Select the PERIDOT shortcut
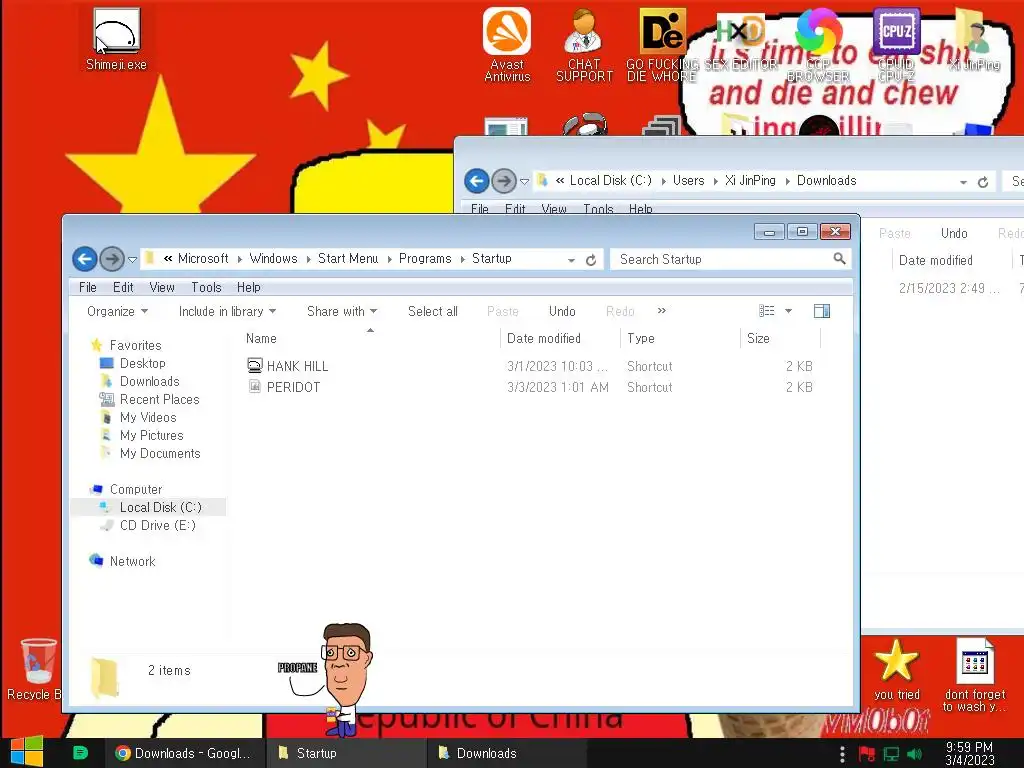Image resolution: width=1024 pixels, height=768 pixels. [284, 387]
